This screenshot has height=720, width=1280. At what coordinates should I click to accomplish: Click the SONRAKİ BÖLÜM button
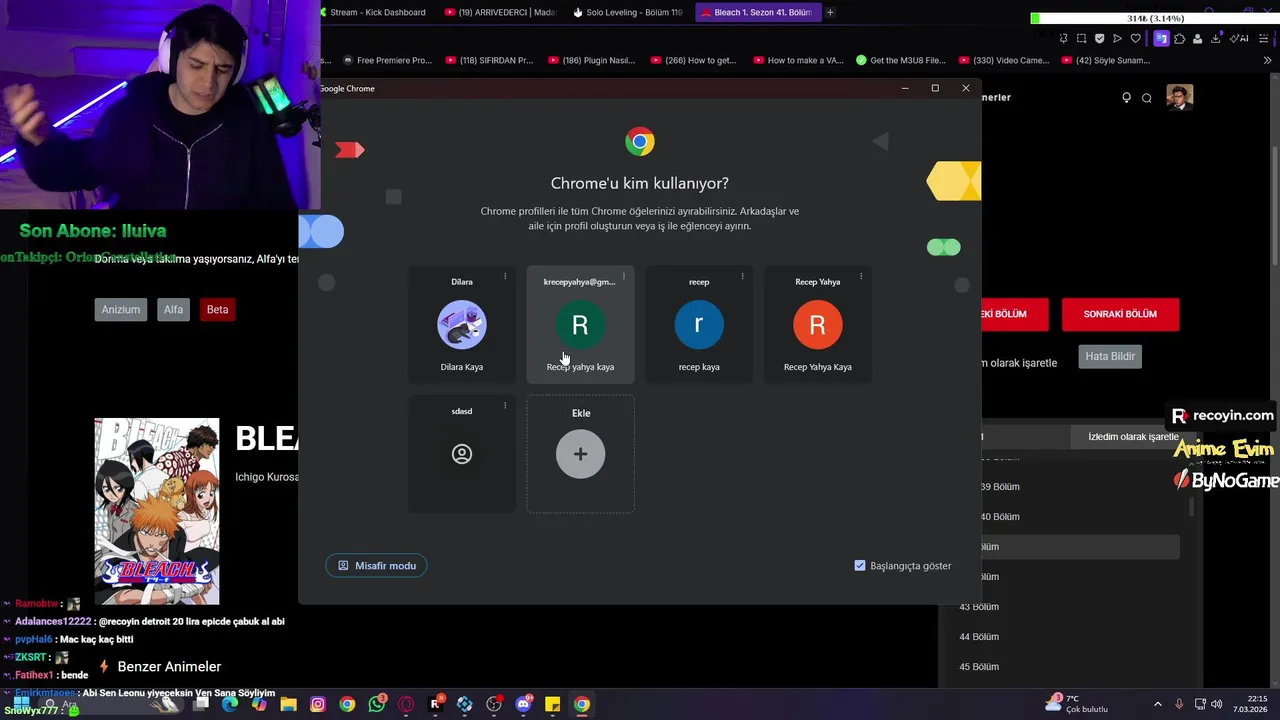pos(1120,314)
